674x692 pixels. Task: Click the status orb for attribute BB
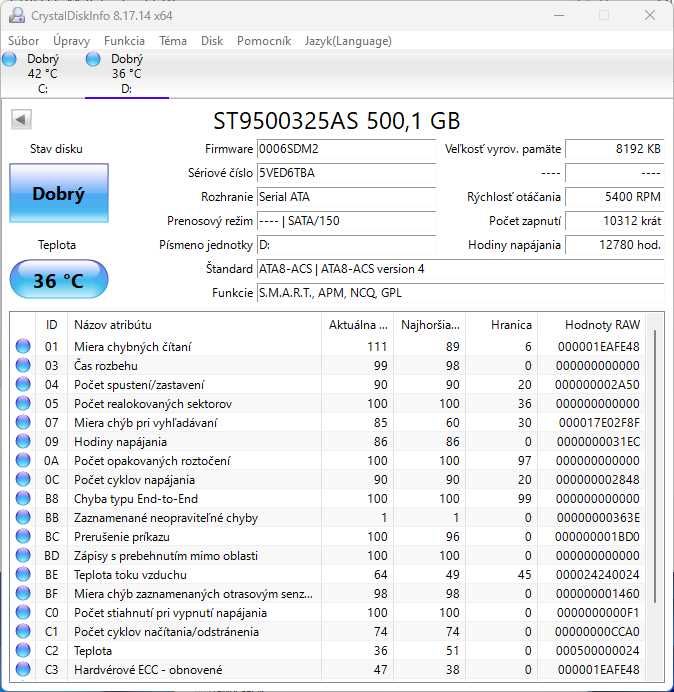(23, 517)
